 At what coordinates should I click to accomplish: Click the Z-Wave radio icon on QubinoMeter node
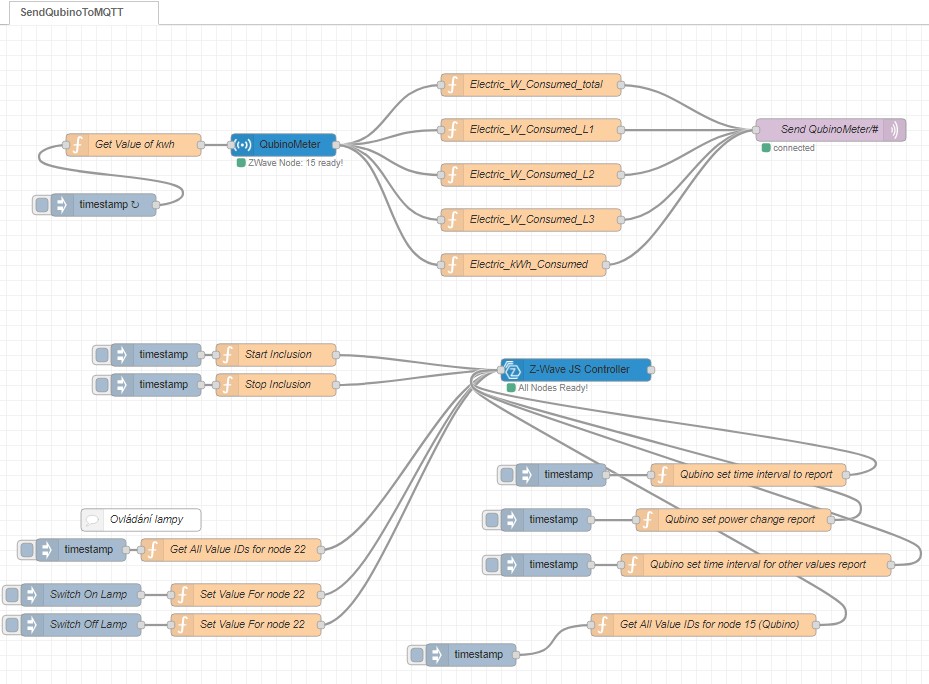tap(242, 145)
